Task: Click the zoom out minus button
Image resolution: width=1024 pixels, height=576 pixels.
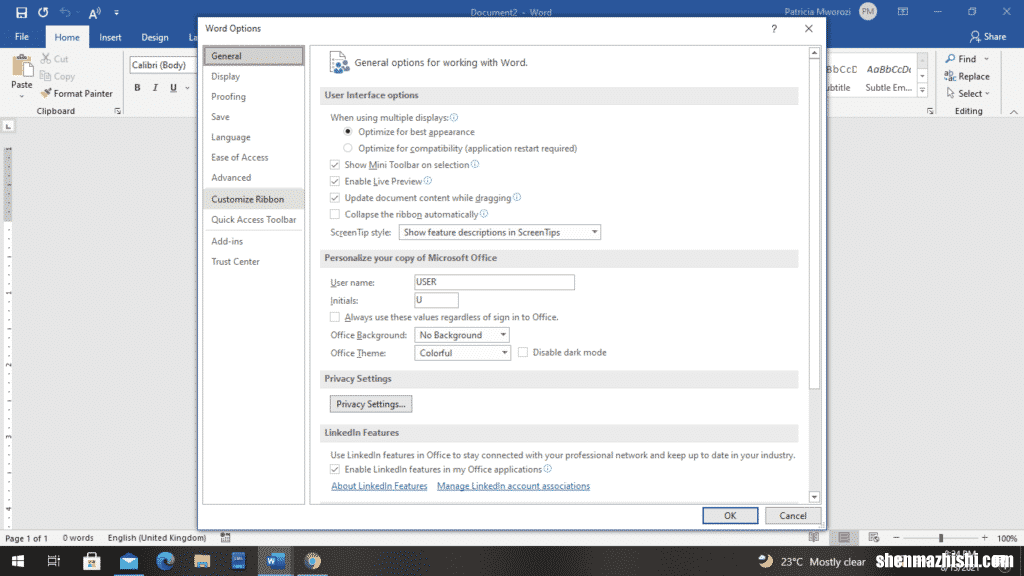Action: click(x=896, y=537)
